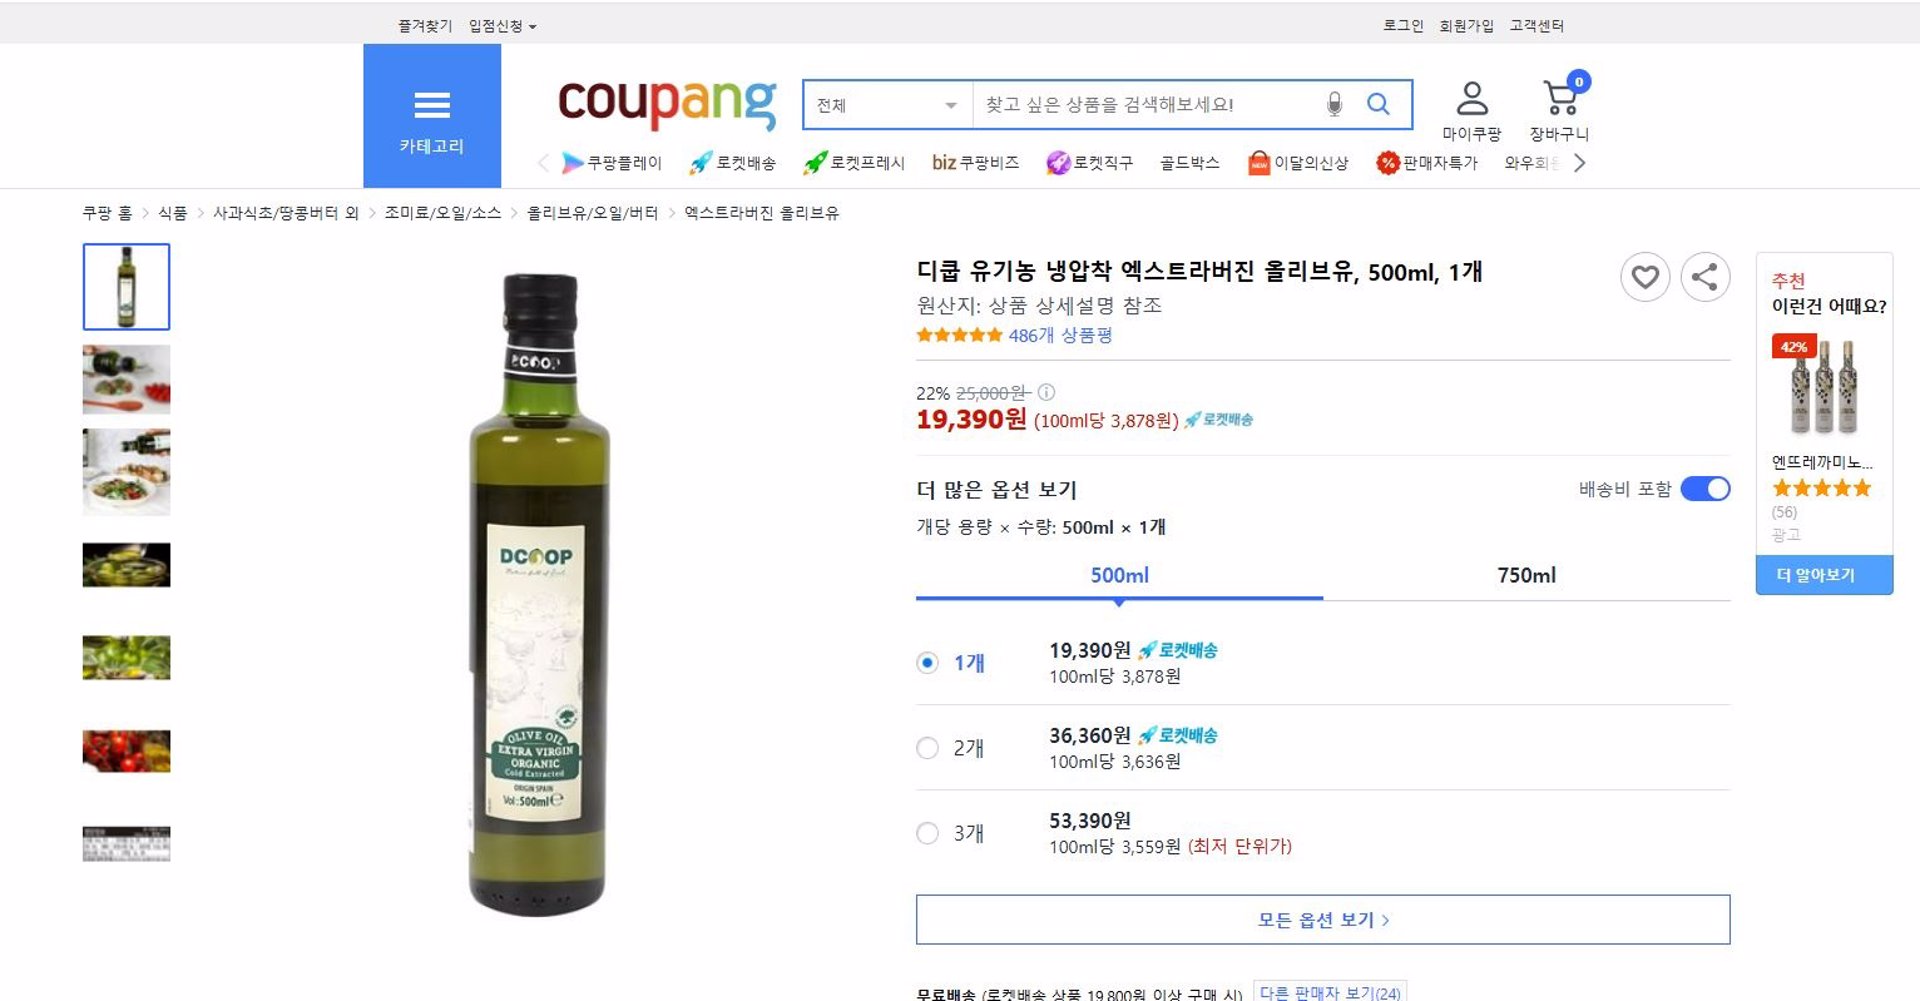
Task: Click the share icon
Action: [x=1705, y=277]
